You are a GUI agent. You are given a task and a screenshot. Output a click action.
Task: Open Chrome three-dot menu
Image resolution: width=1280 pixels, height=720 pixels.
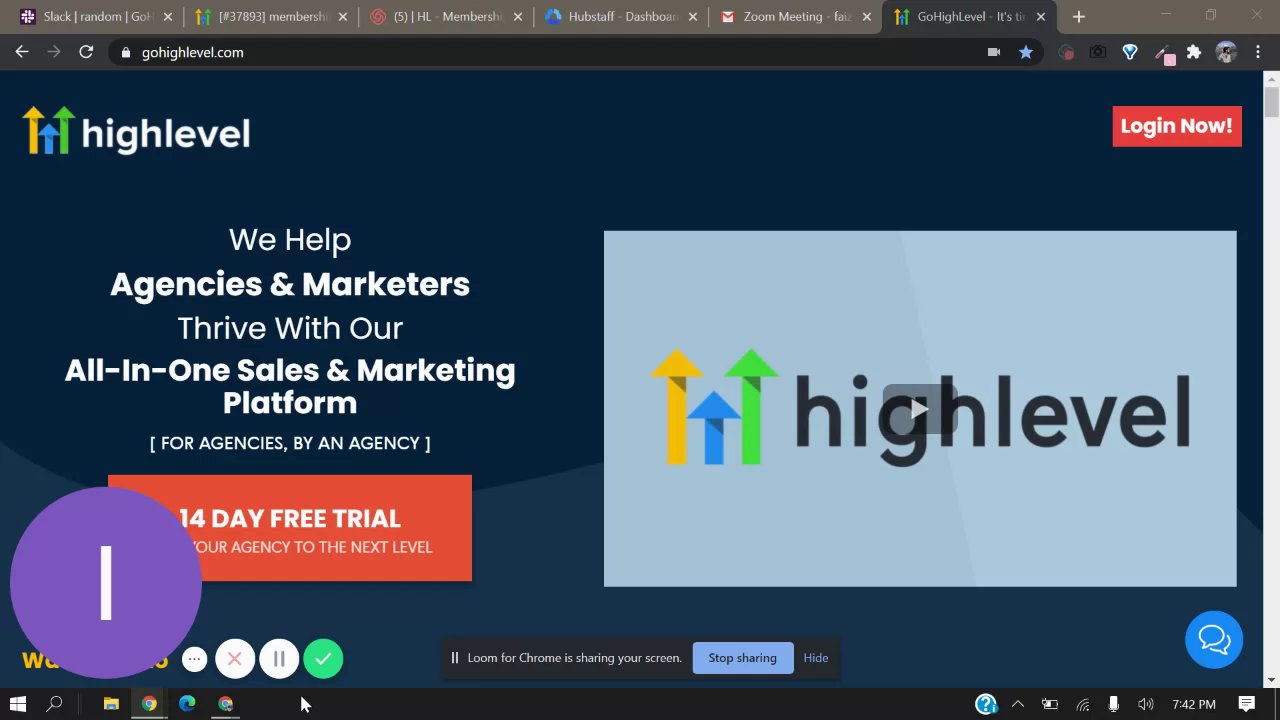pos(1258,52)
